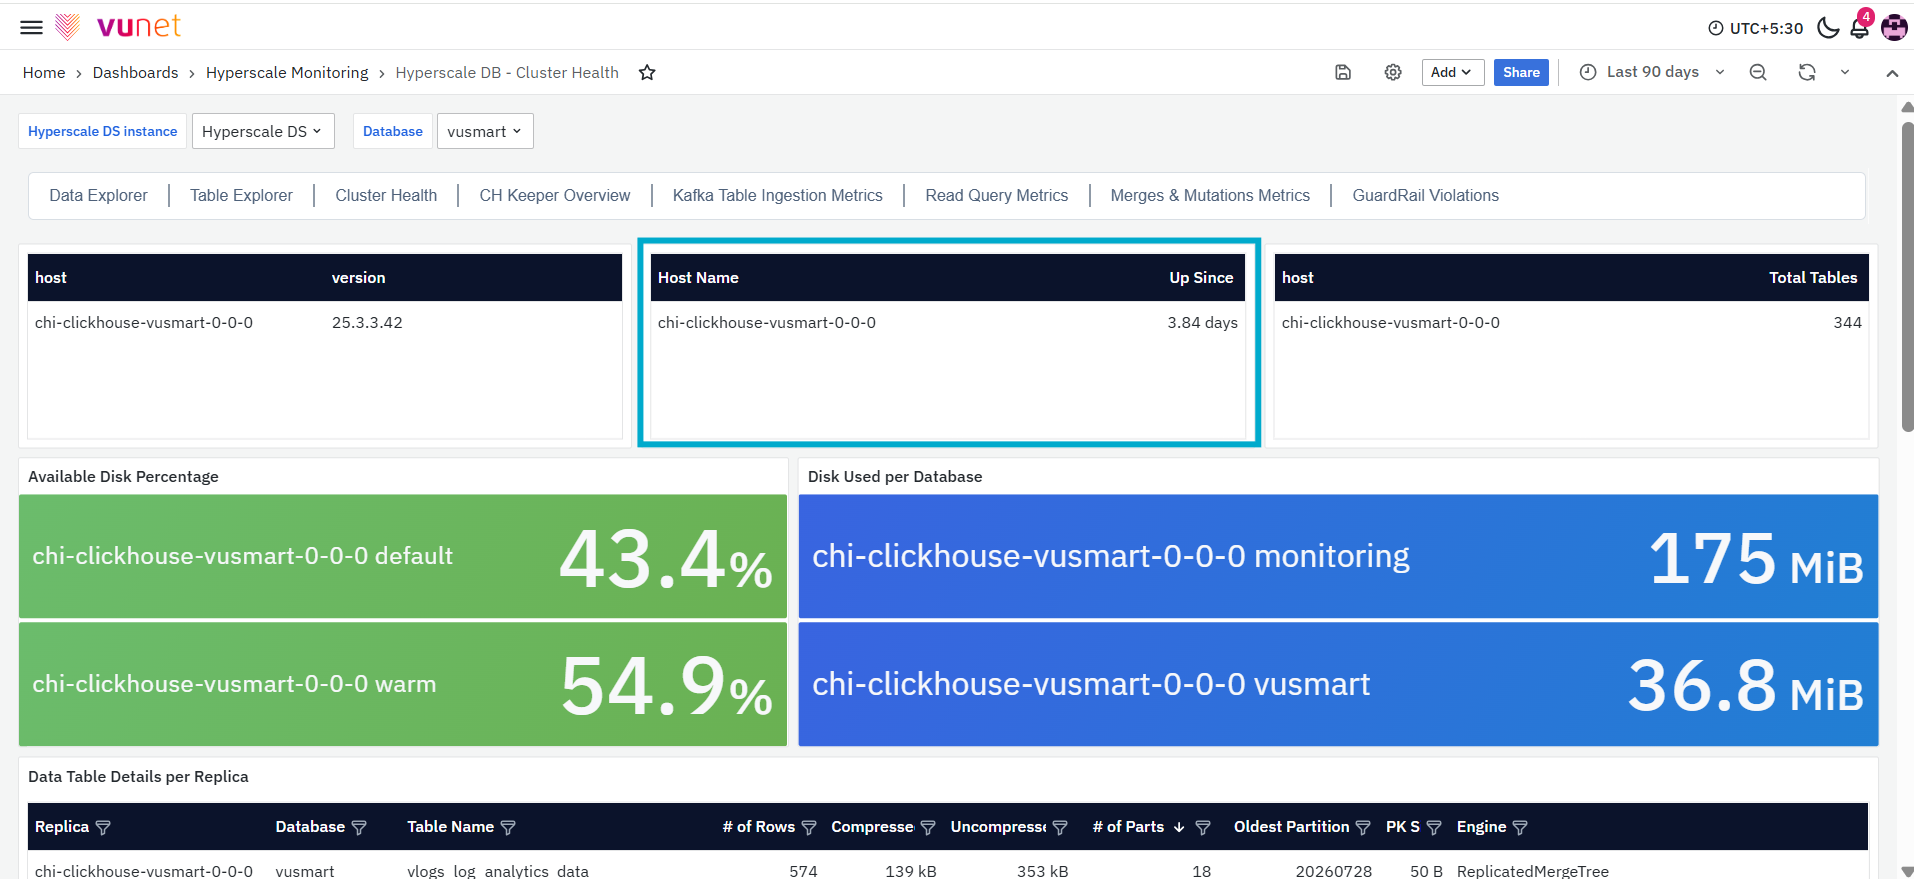
Task: Open Hyperscale Monitoring breadcrumb
Action: [x=287, y=73]
